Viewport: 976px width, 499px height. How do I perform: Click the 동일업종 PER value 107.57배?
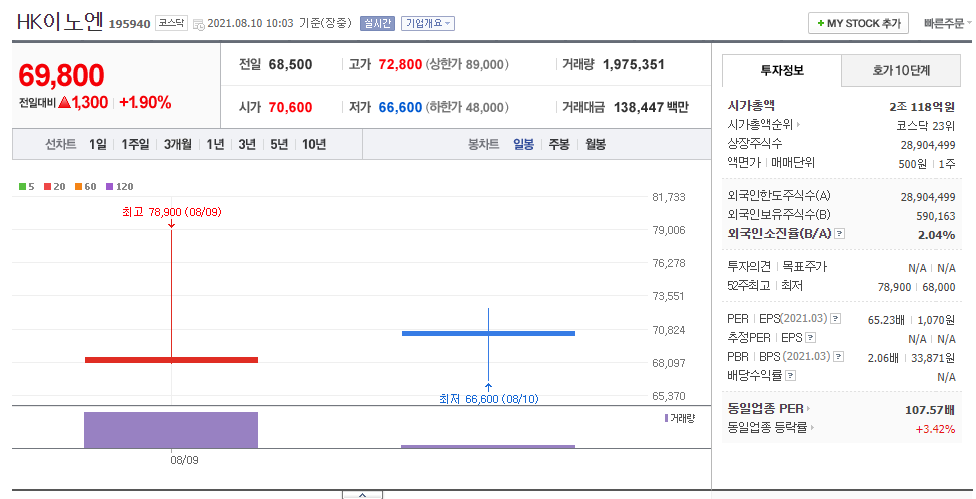(930, 409)
